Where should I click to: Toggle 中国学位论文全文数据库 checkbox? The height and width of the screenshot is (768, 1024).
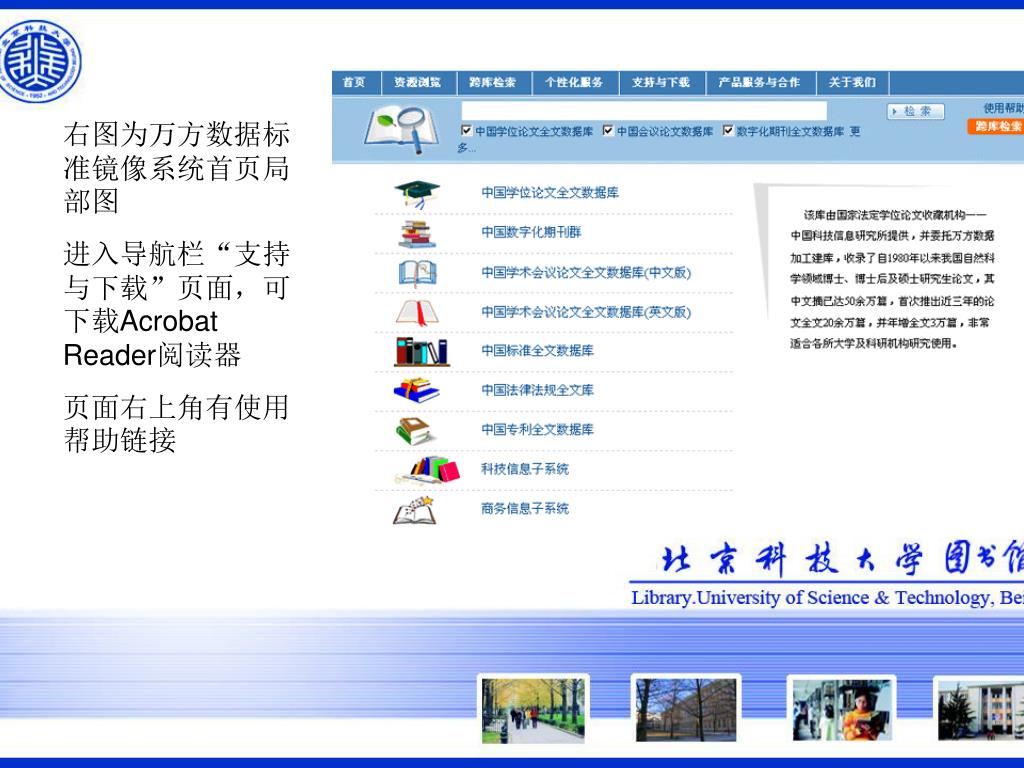tap(466, 131)
